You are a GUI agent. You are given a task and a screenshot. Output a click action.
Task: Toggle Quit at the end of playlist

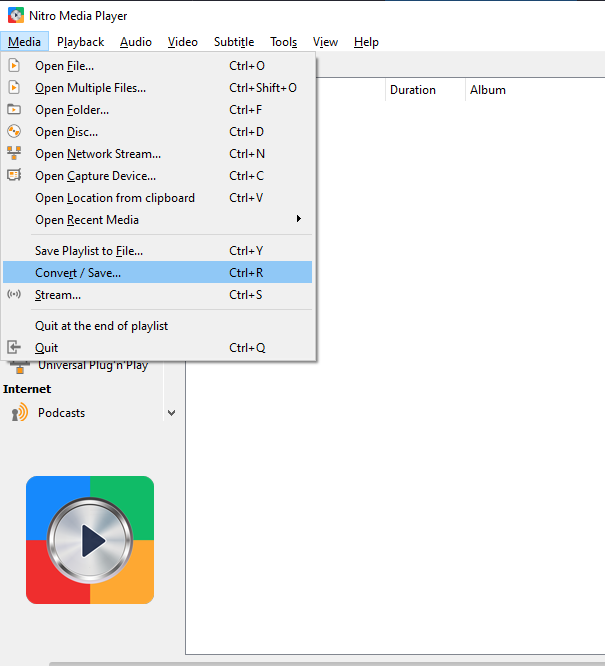158,326
